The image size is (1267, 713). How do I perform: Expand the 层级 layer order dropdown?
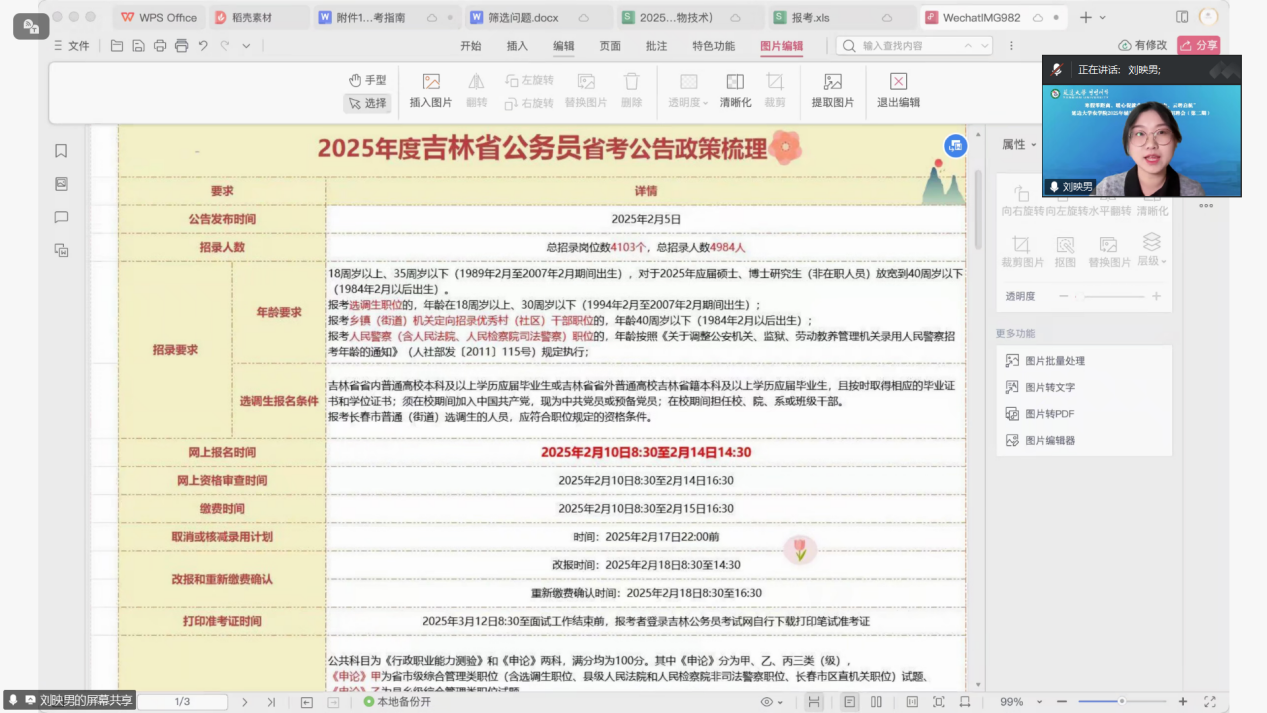tap(1152, 251)
